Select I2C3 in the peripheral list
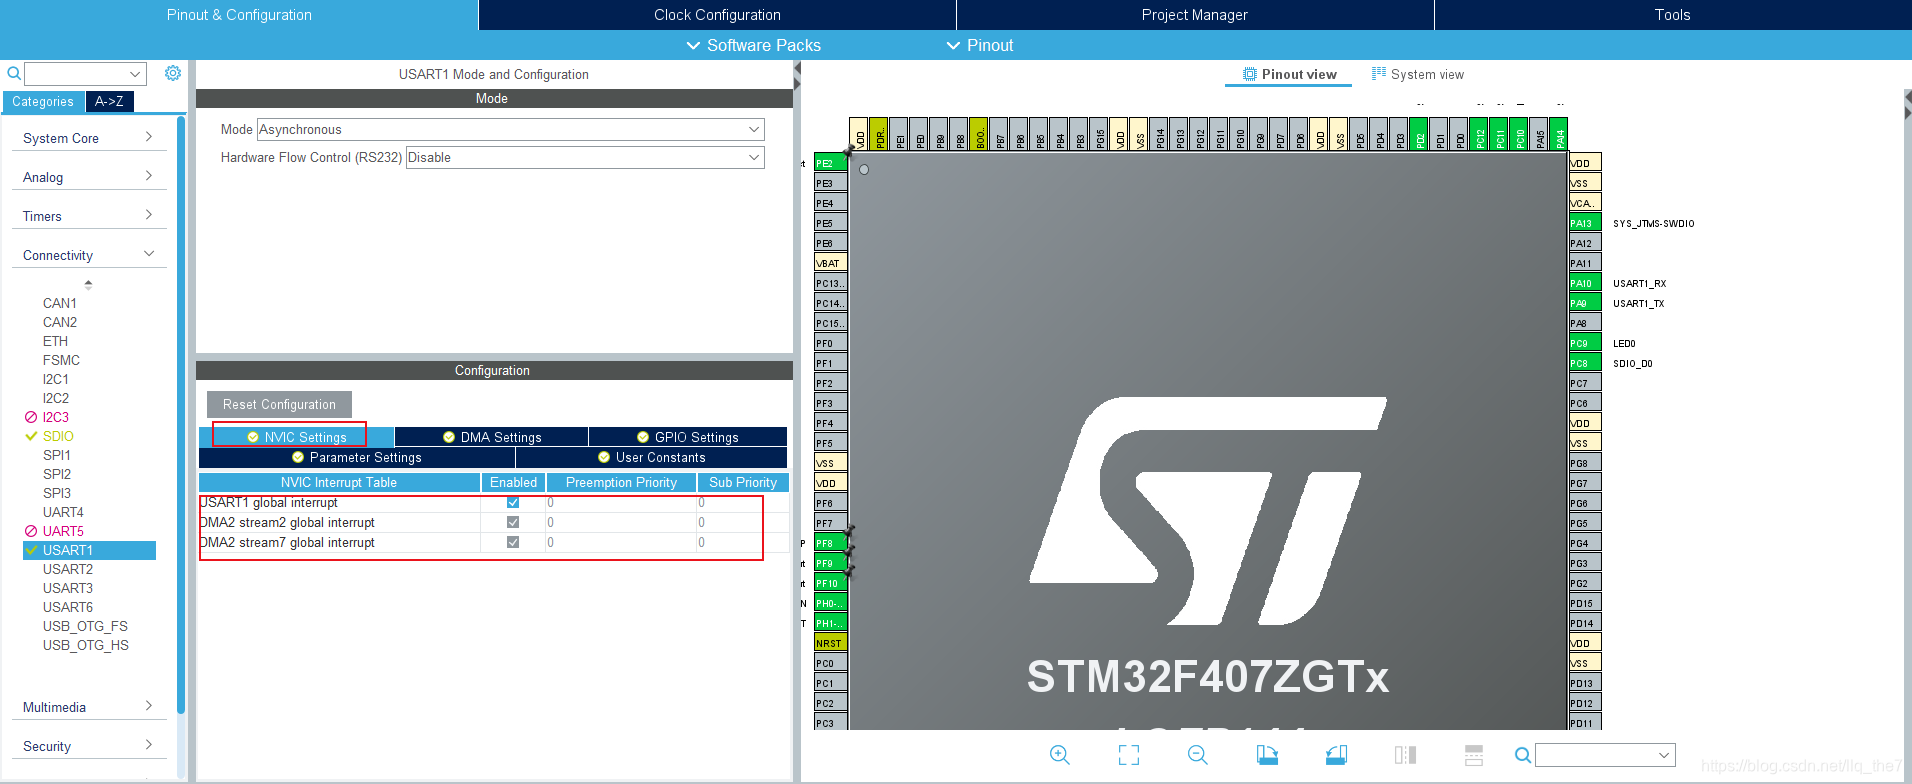Image resolution: width=1912 pixels, height=784 pixels. pyautogui.click(x=56, y=417)
